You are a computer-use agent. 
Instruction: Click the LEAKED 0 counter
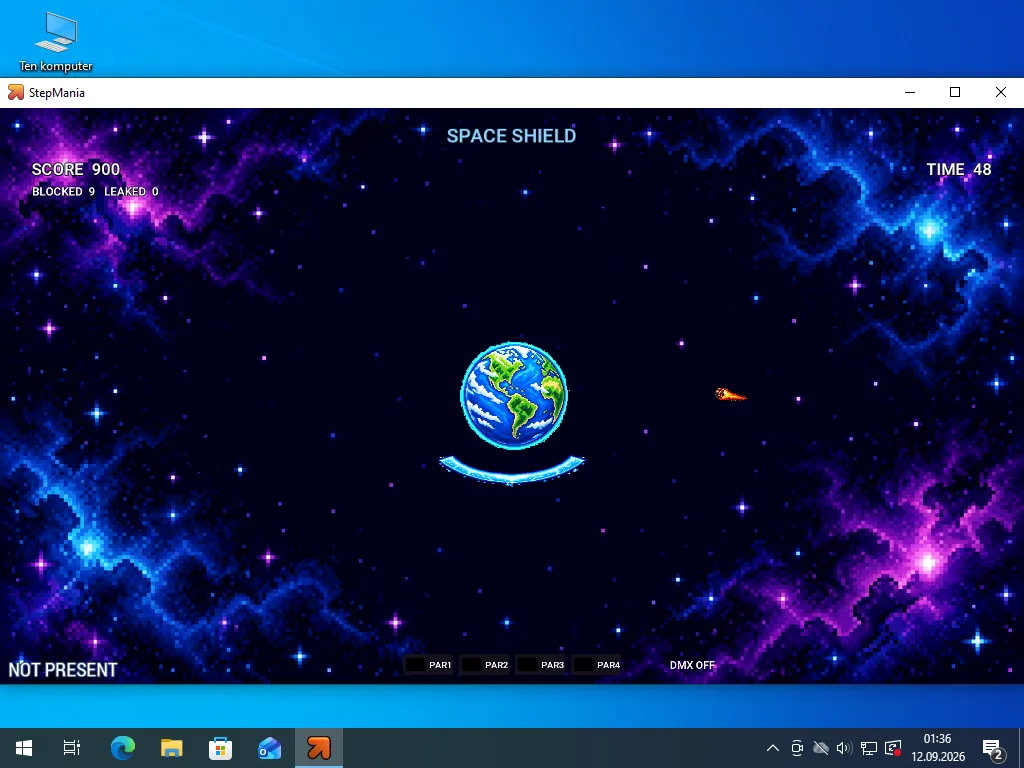click(131, 191)
